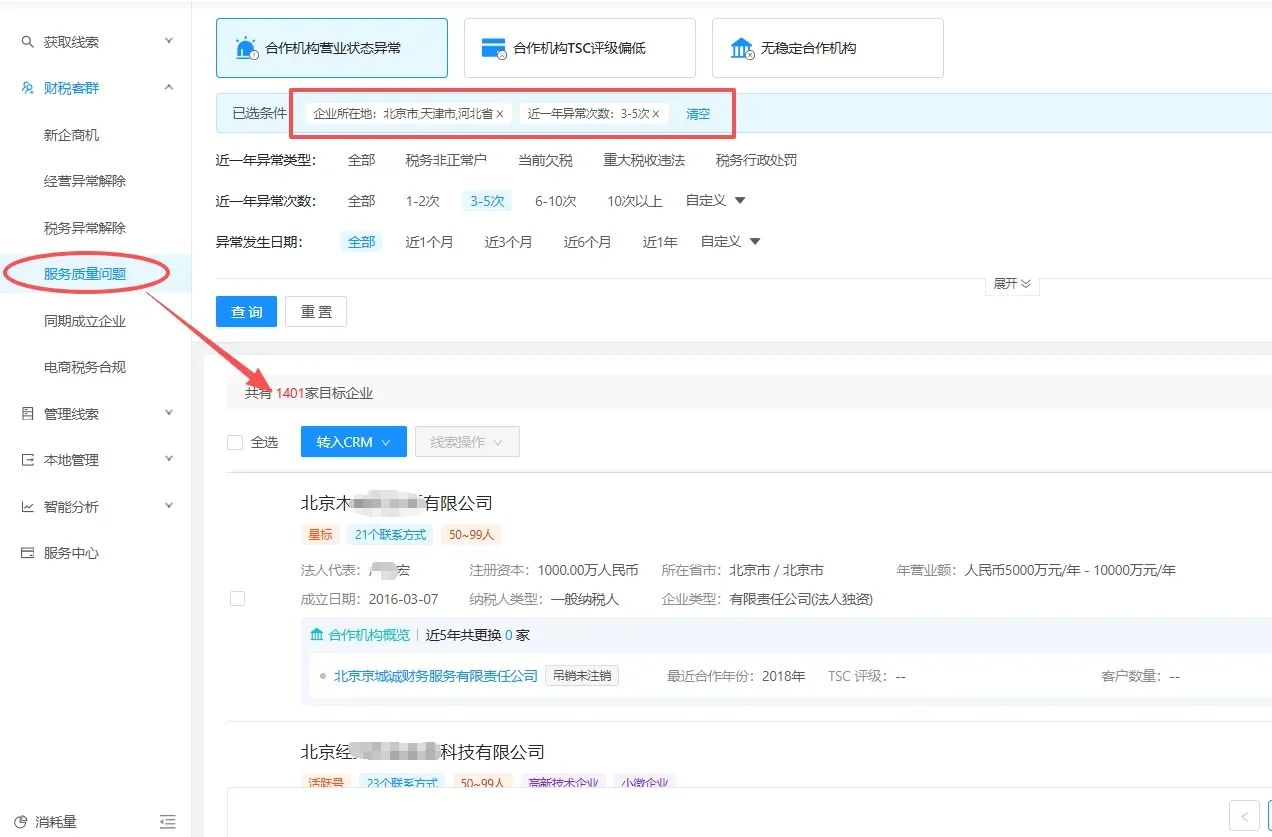
Task: Remove the 企业所在地 filter tag via its x
Action: point(500,114)
